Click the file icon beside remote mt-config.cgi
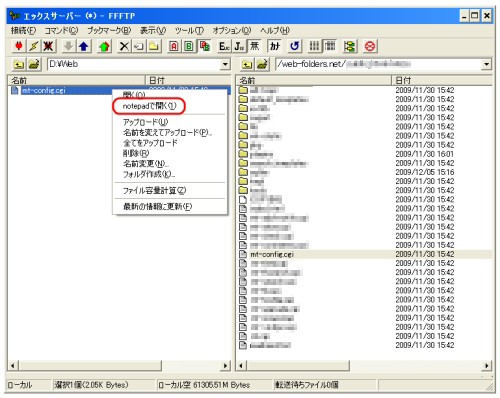 click(x=243, y=254)
